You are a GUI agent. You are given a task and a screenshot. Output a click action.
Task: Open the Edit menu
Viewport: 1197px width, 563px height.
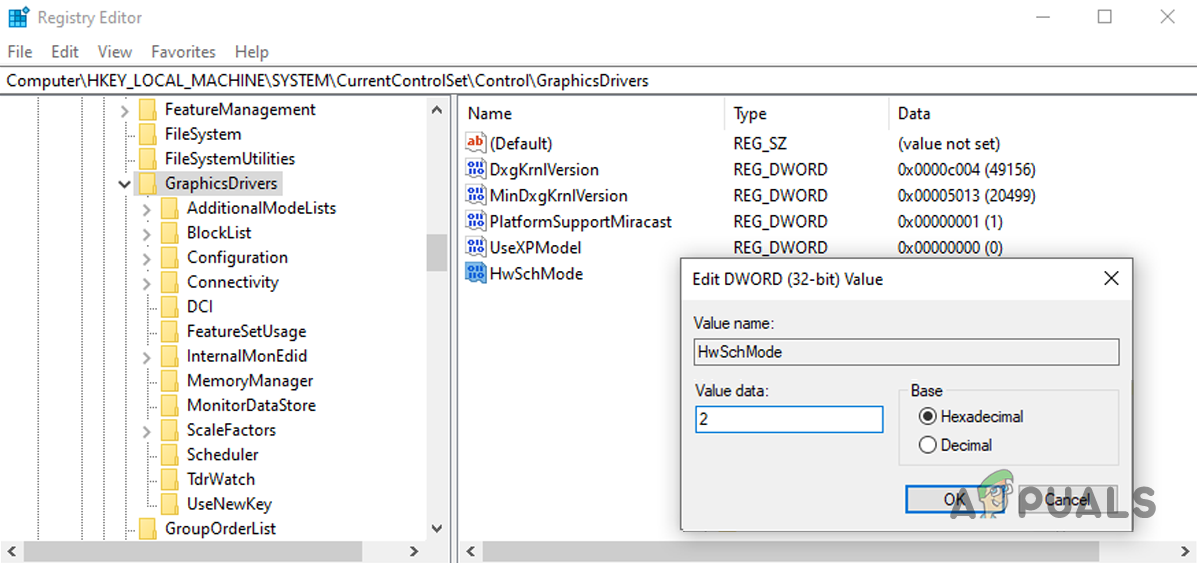click(65, 52)
